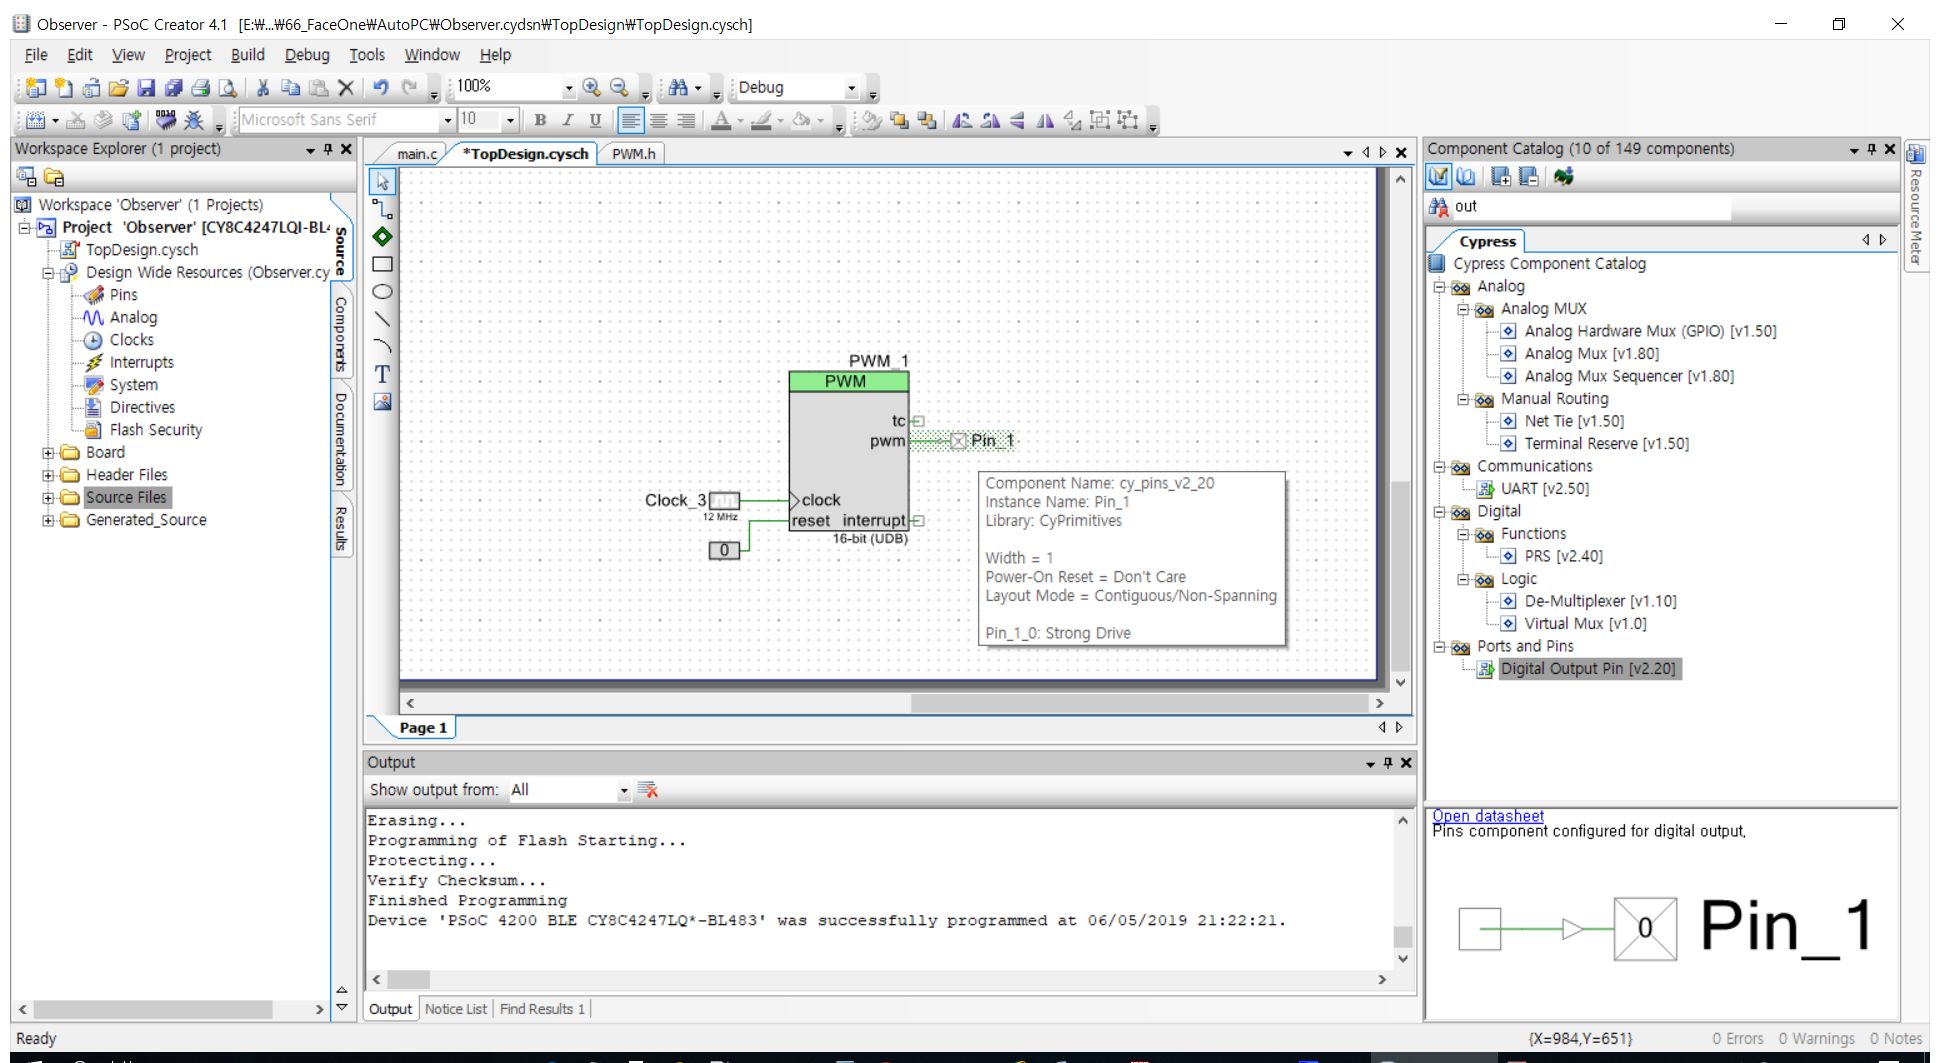The height and width of the screenshot is (1063, 1940).
Task: Open the font size dropdown
Action: click(510, 121)
